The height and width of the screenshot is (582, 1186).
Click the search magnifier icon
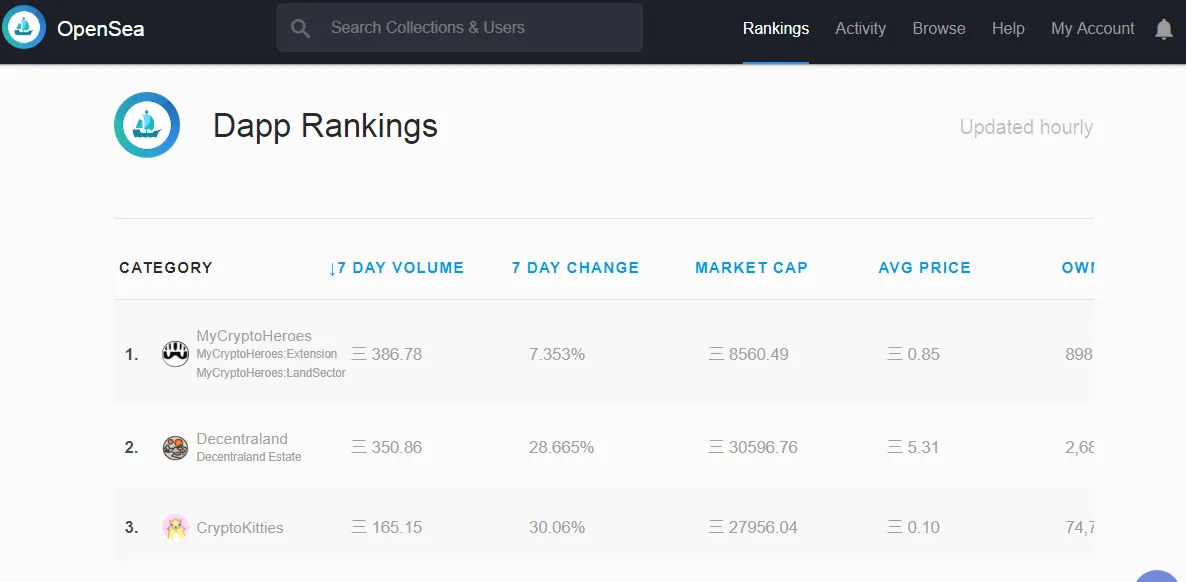(300, 28)
